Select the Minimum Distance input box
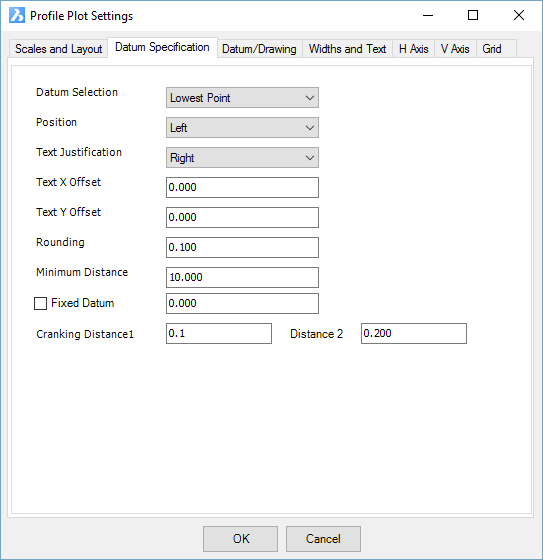 coord(242,278)
